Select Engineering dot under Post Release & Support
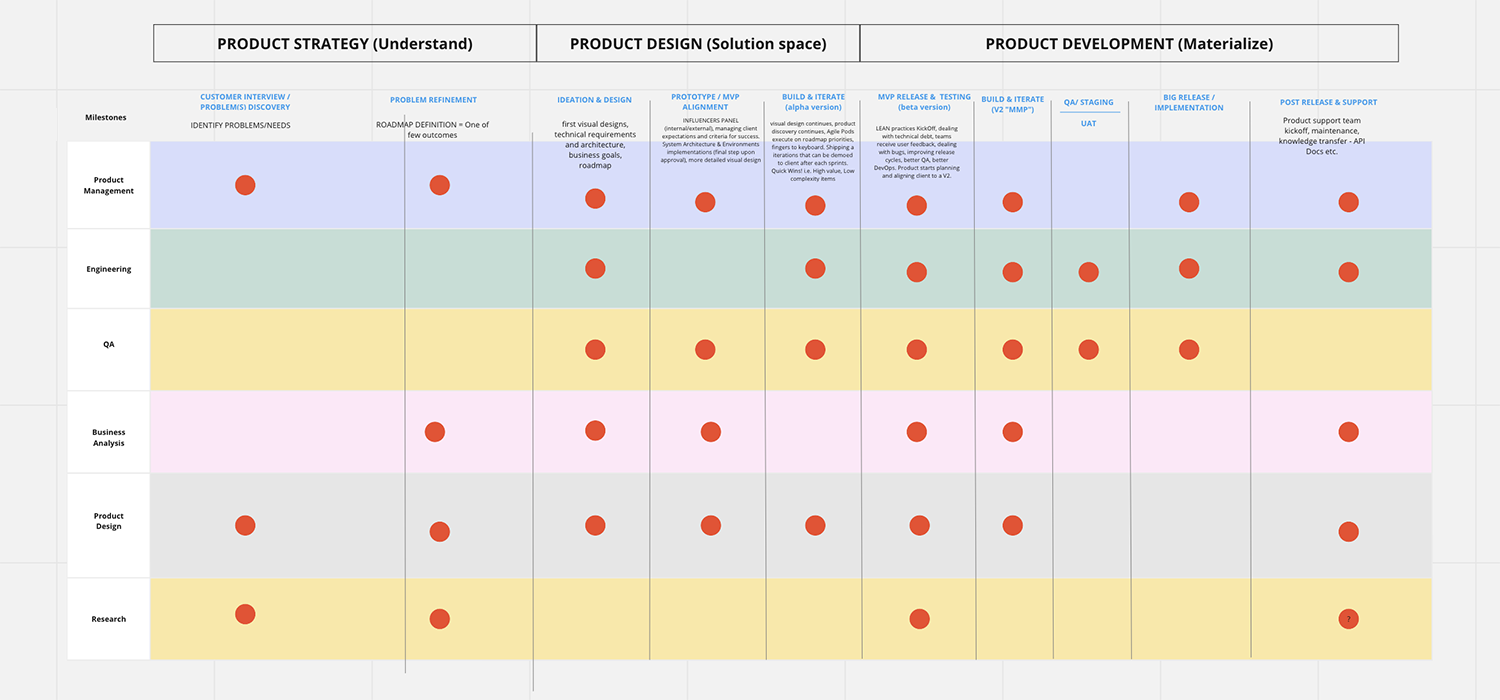 tap(1348, 272)
